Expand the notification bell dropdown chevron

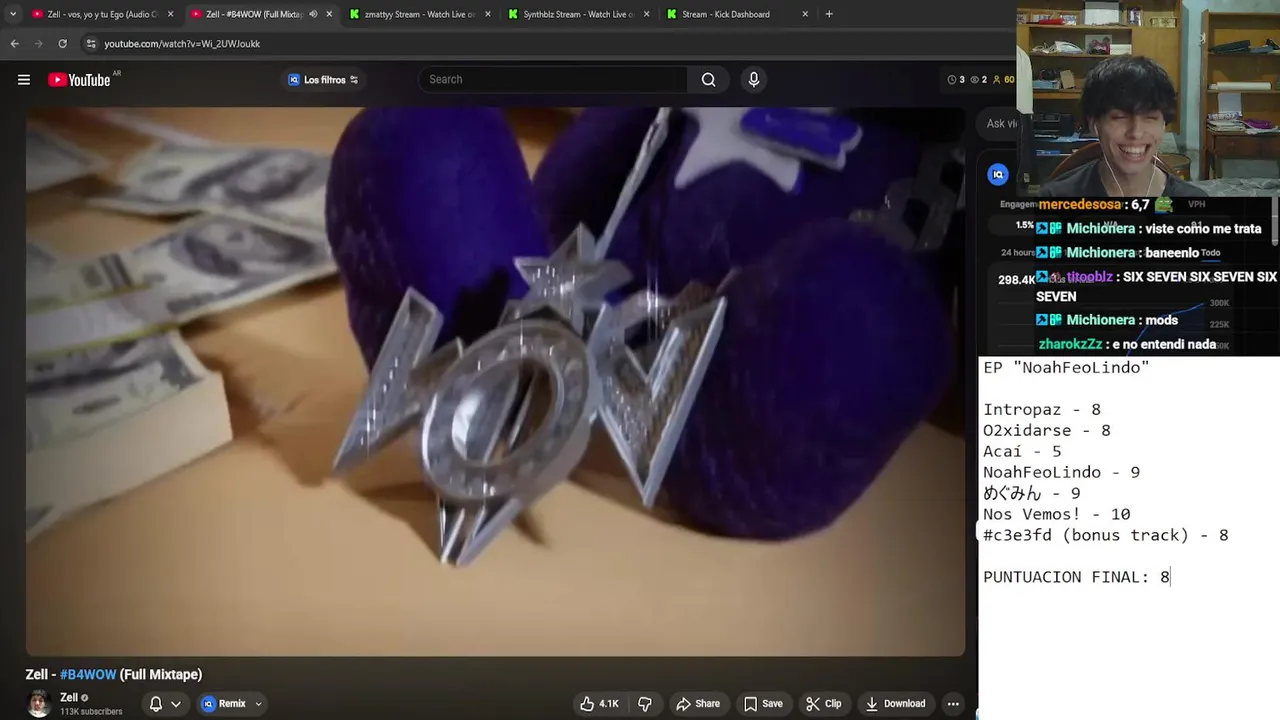point(176,704)
